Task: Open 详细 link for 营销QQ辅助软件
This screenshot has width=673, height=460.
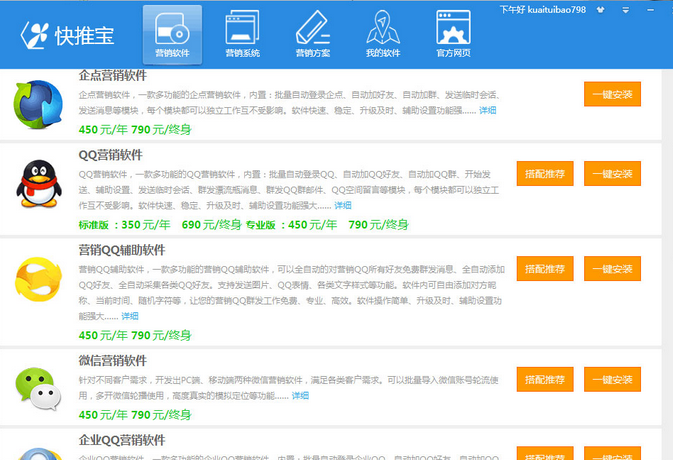Action: pos(130,316)
